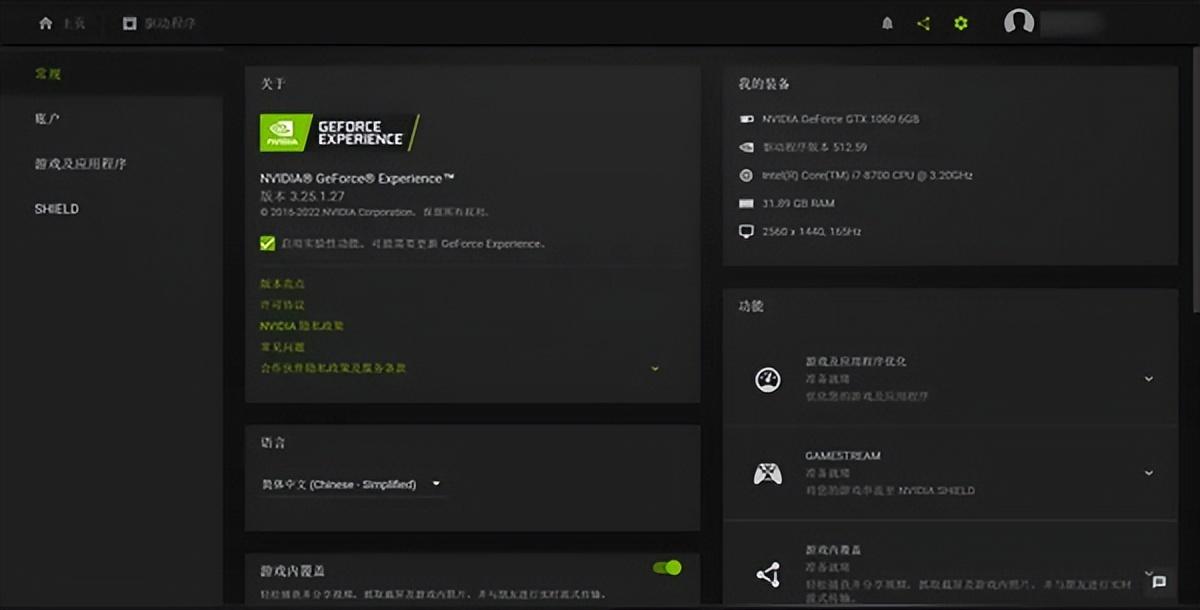Screen dimensions: 1200x610
Task: Select SHIELD in the sidebar
Action: point(57,209)
